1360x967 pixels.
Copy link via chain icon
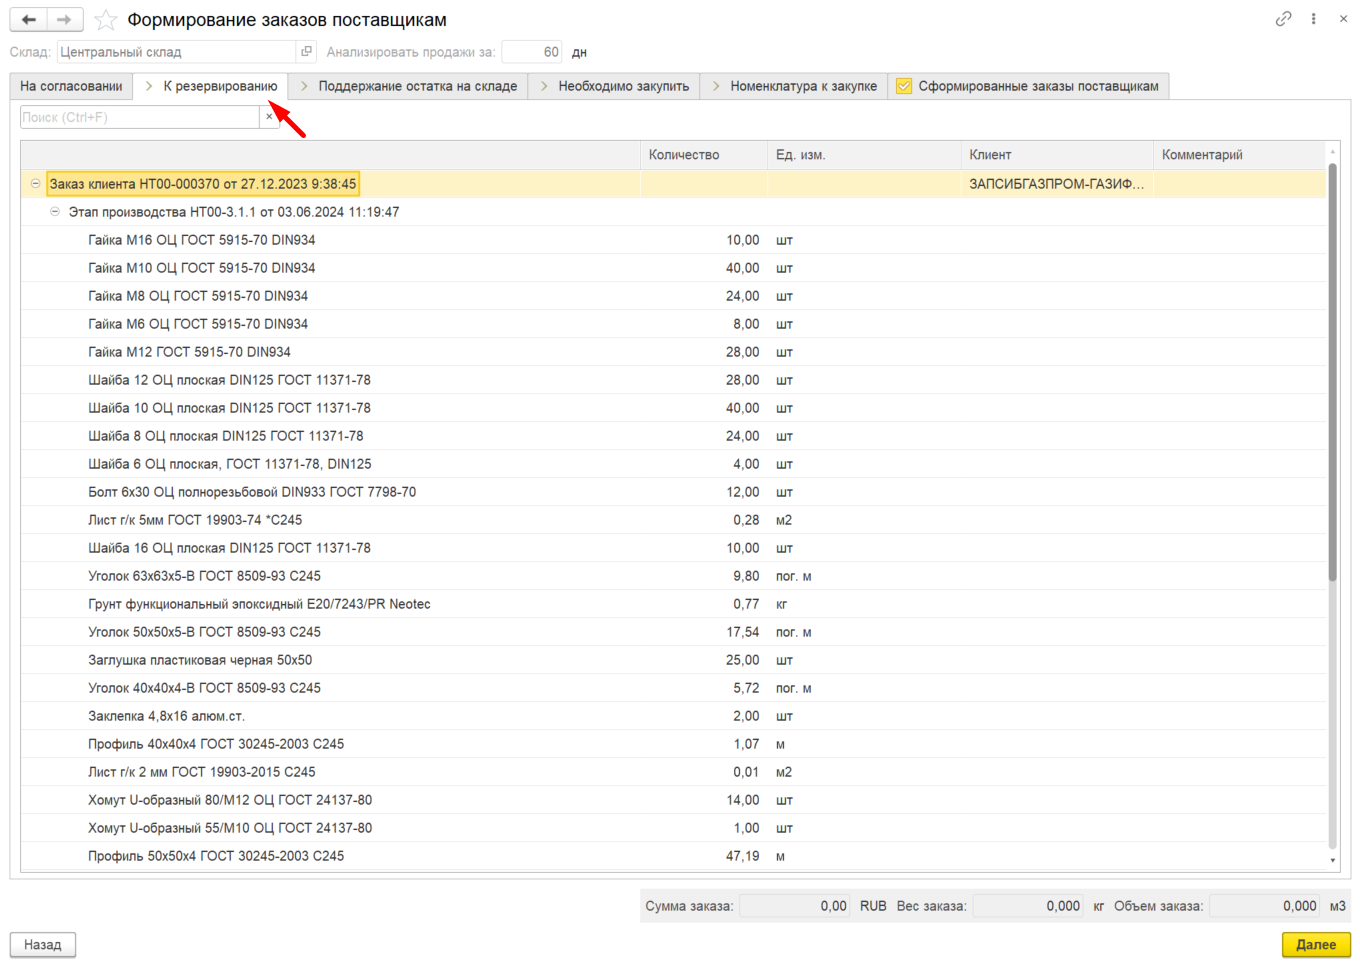pos(1283,19)
